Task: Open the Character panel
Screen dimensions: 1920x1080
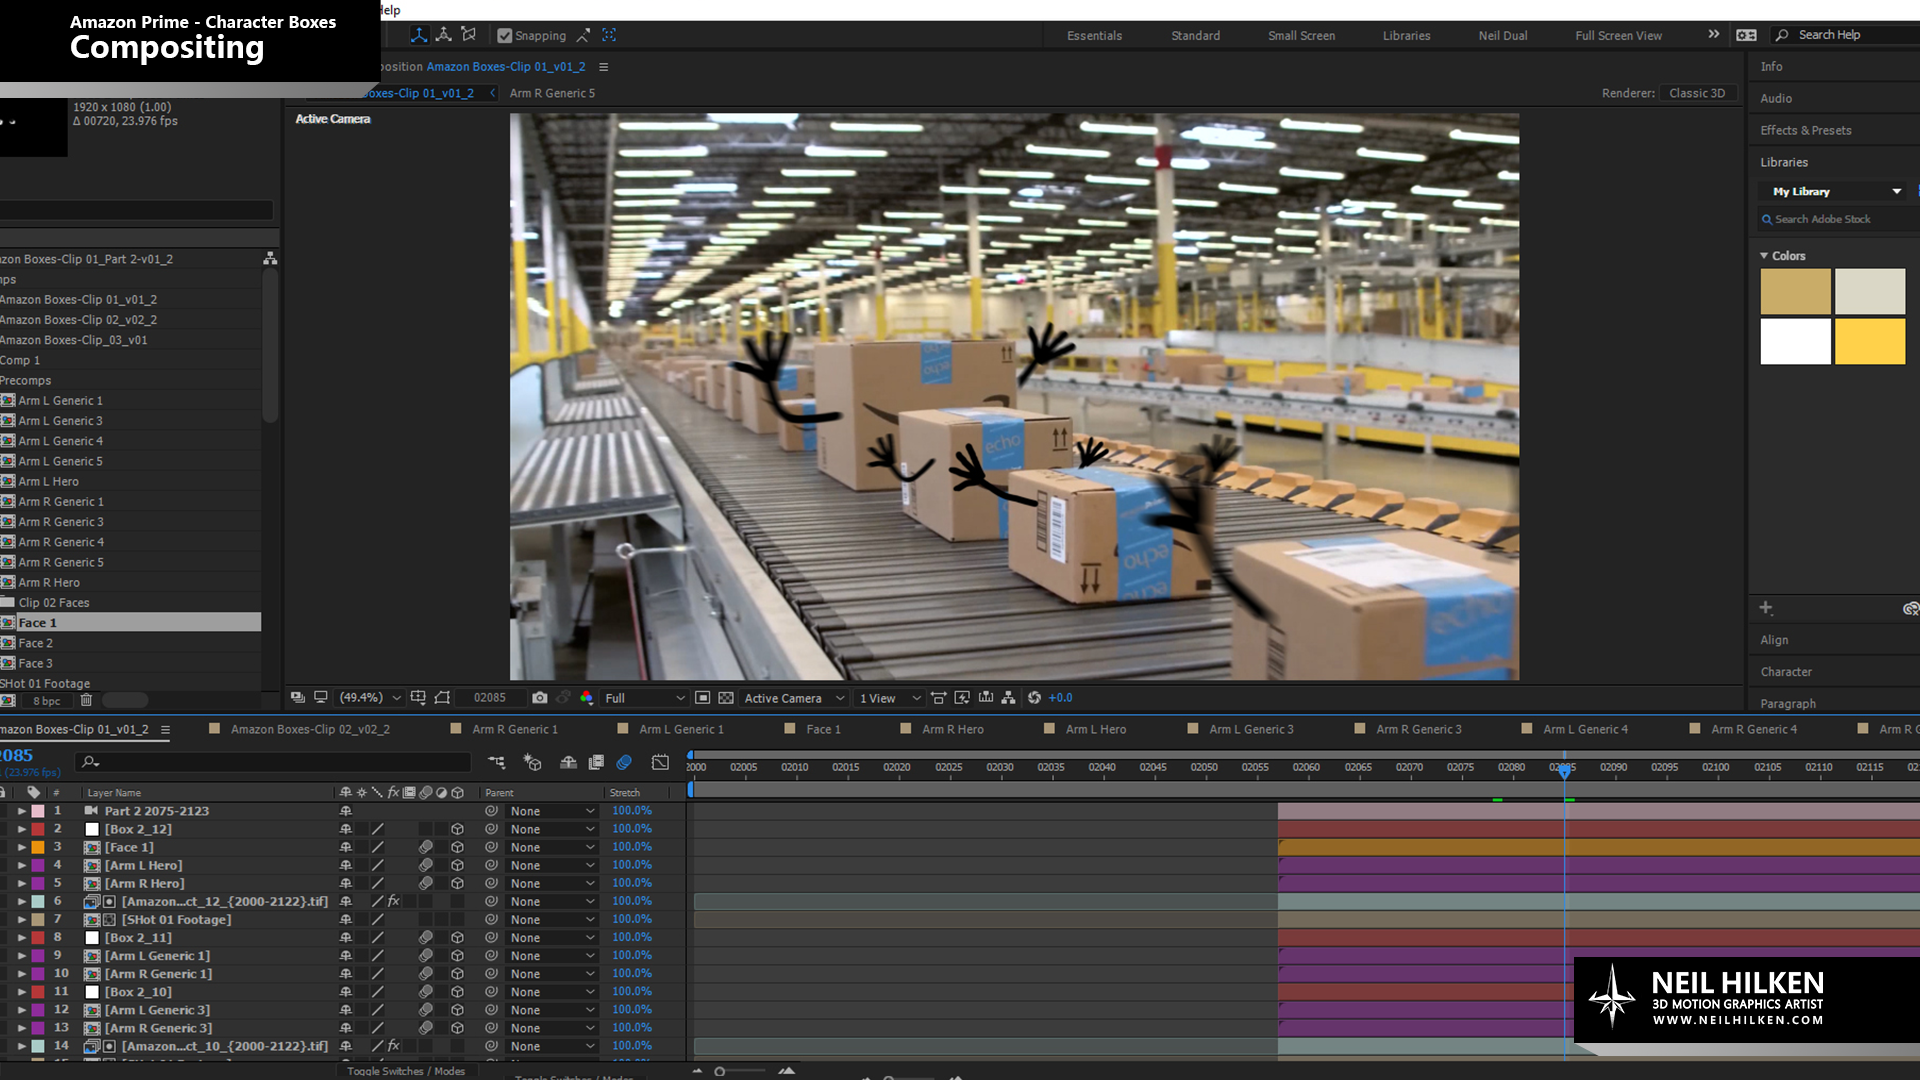Action: coord(1786,672)
